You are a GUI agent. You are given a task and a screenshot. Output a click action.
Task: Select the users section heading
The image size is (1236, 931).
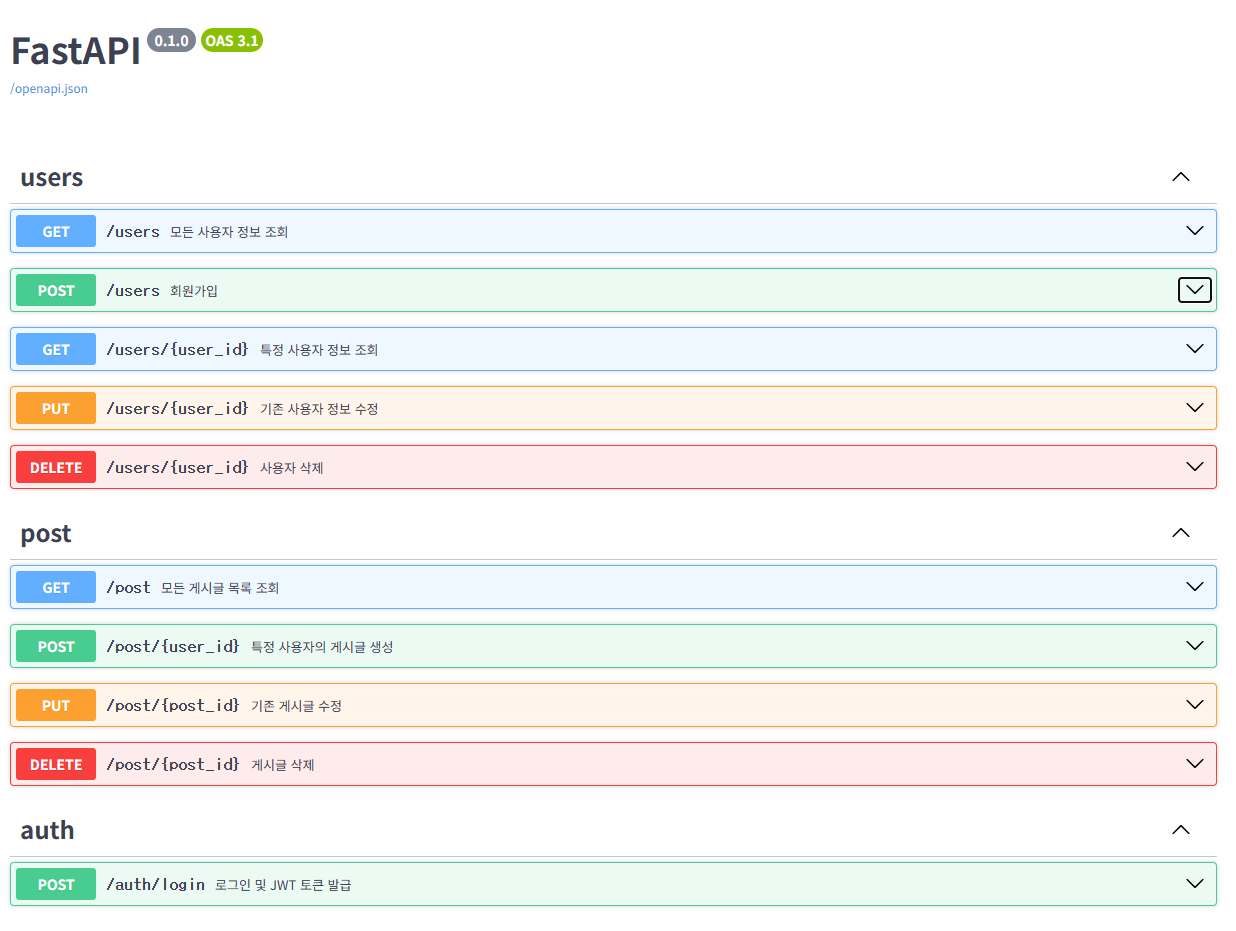52,178
